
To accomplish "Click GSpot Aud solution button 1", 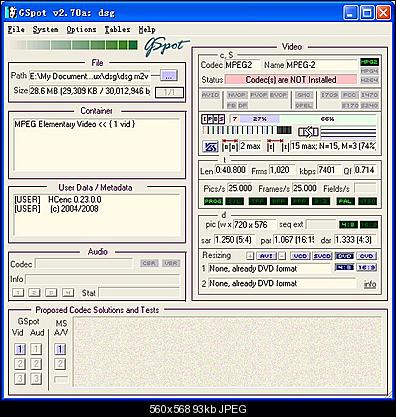I will (36, 349).
